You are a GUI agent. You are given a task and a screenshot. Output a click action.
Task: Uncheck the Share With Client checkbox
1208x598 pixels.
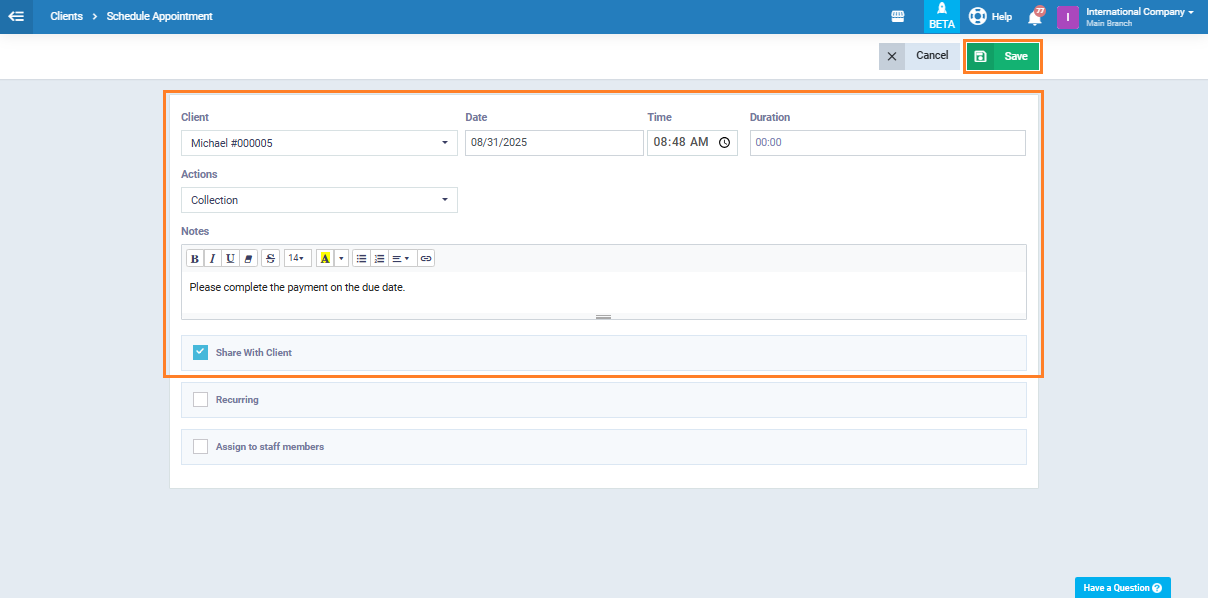[200, 352]
